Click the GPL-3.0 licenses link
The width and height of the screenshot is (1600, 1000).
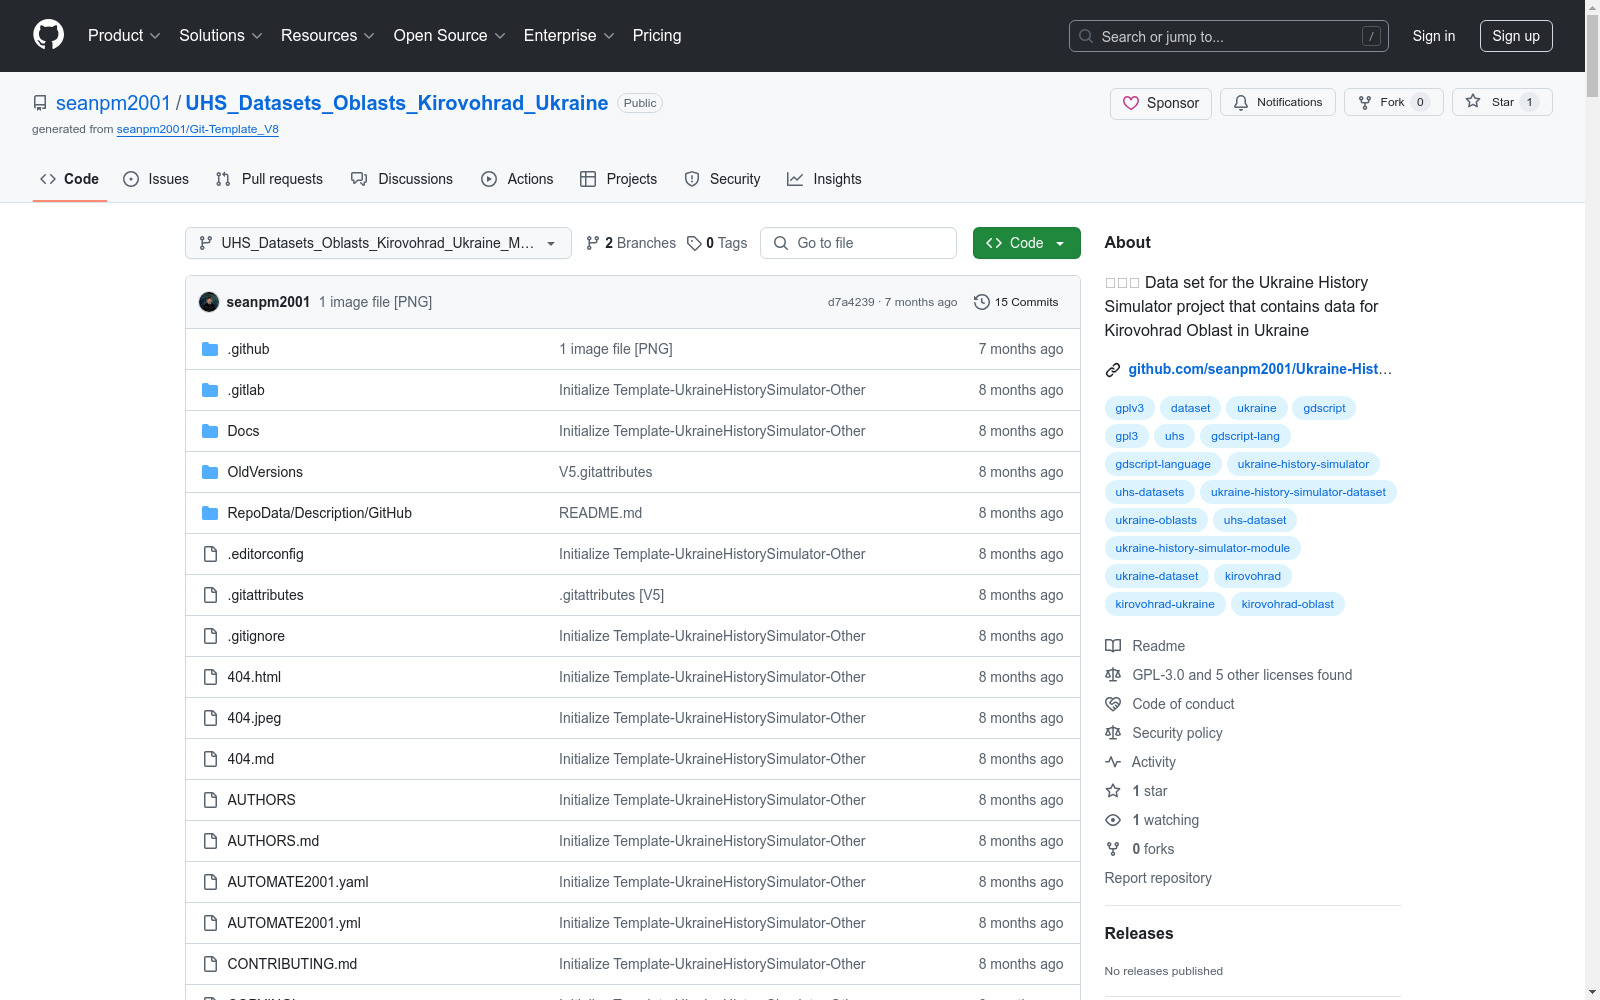pyautogui.click(x=1228, y=675)
